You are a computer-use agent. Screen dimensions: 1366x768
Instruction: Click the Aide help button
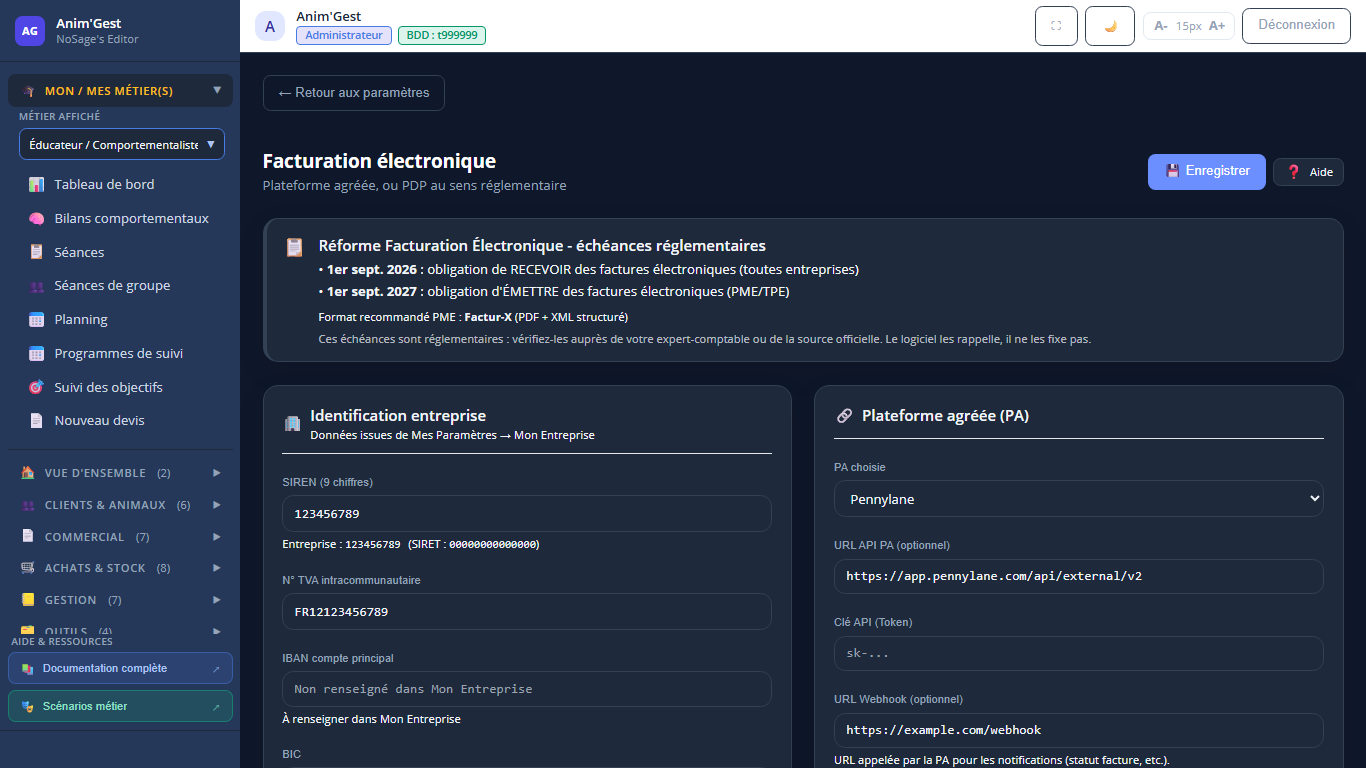(x=1308, y=172)
